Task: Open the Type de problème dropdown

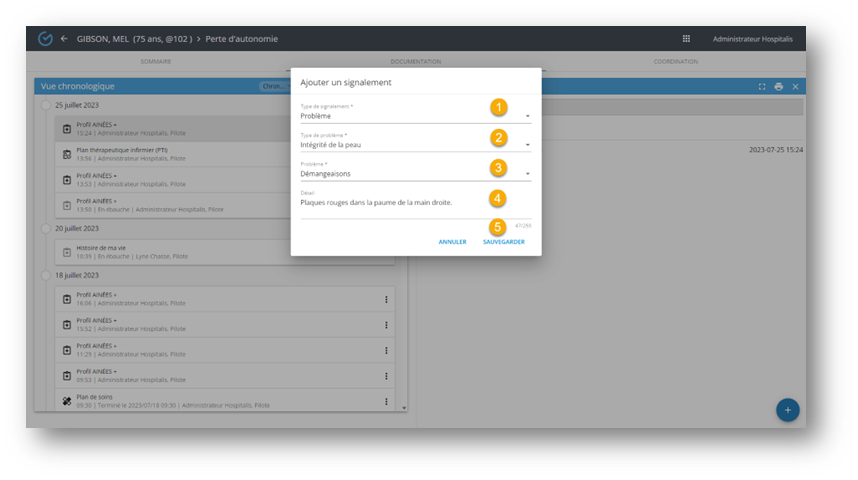Action: pyautogui.click(x=527, y=145)
